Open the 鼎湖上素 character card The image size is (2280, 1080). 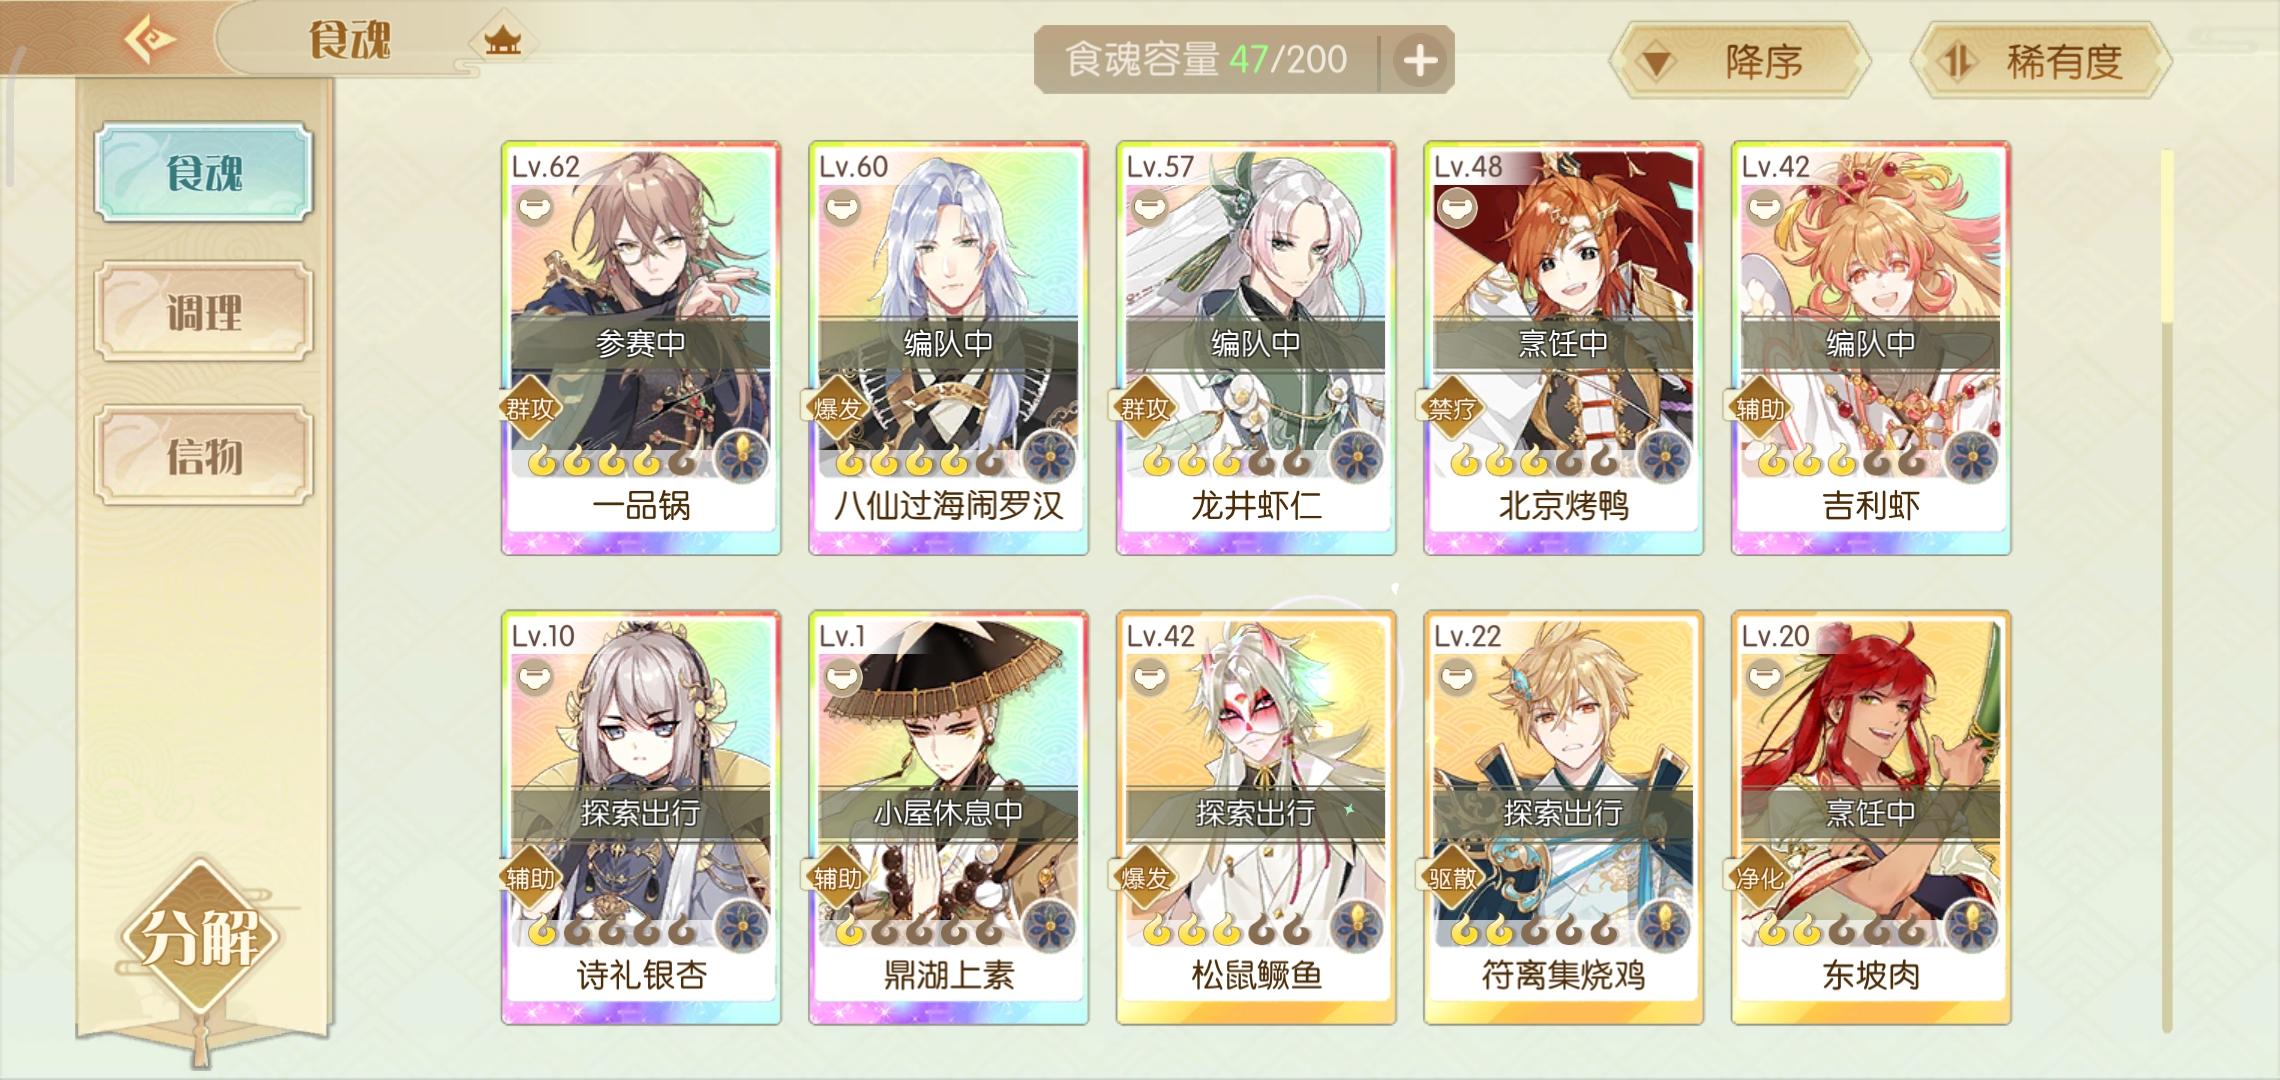[x=949, y=818]
